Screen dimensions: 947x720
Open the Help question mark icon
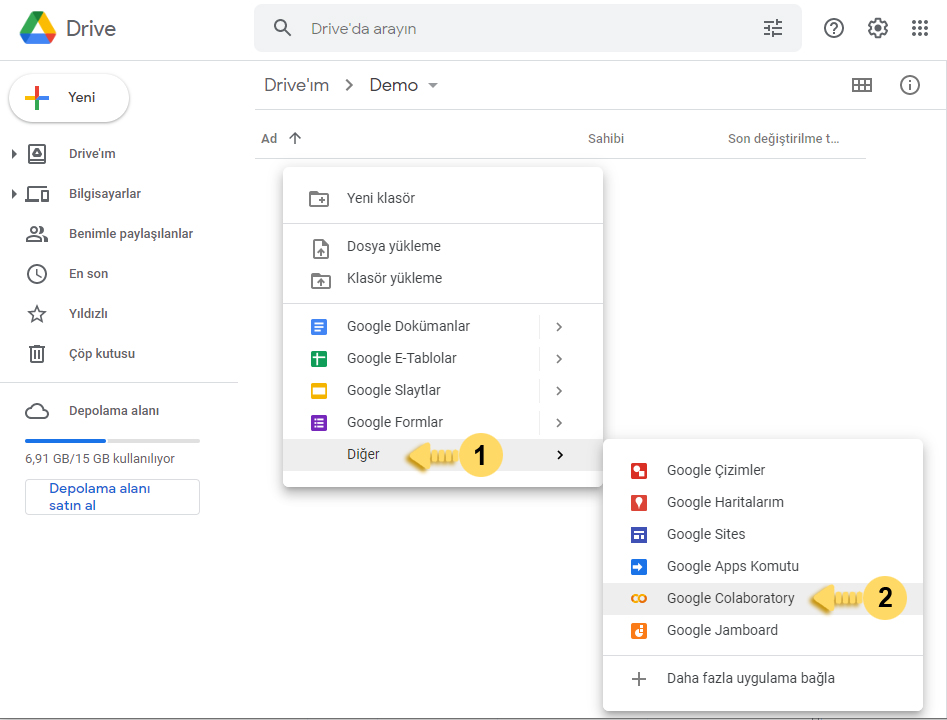pos(833,28)
